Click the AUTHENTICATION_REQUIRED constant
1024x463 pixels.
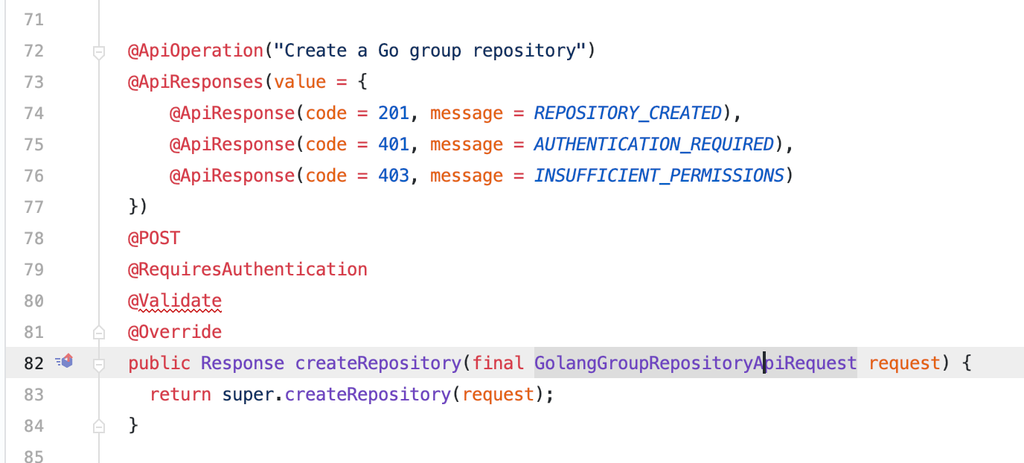pos(654,145)
